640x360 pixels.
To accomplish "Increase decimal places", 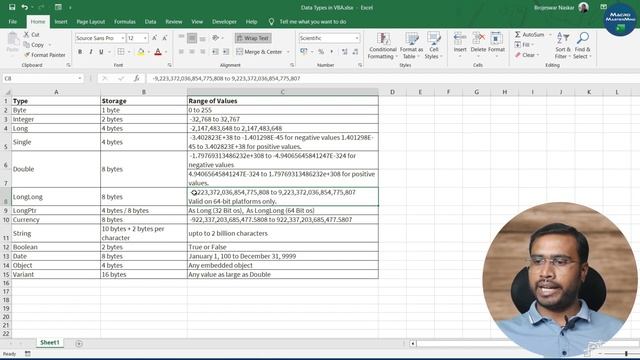I will (344, 52).
